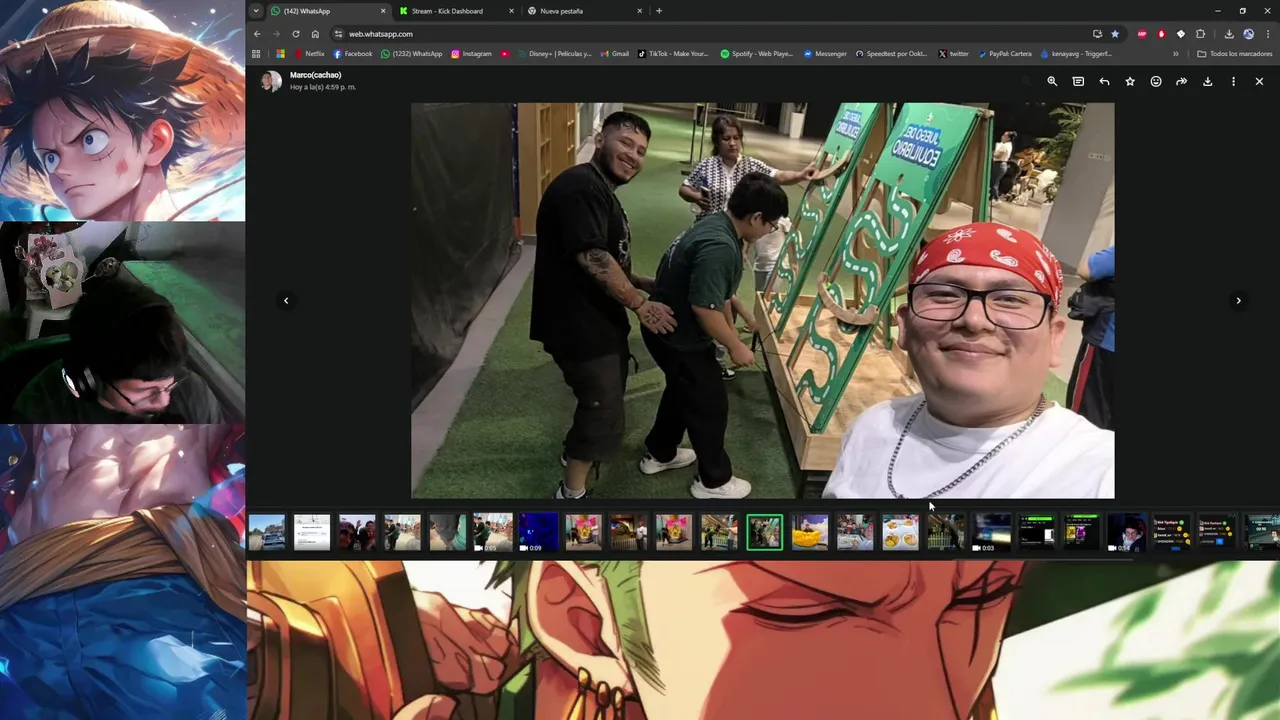Viewport: 1280px width, 720px height.
Task: Open the TikTok - Make Your... bookmark
Action: tap(674, 54)
